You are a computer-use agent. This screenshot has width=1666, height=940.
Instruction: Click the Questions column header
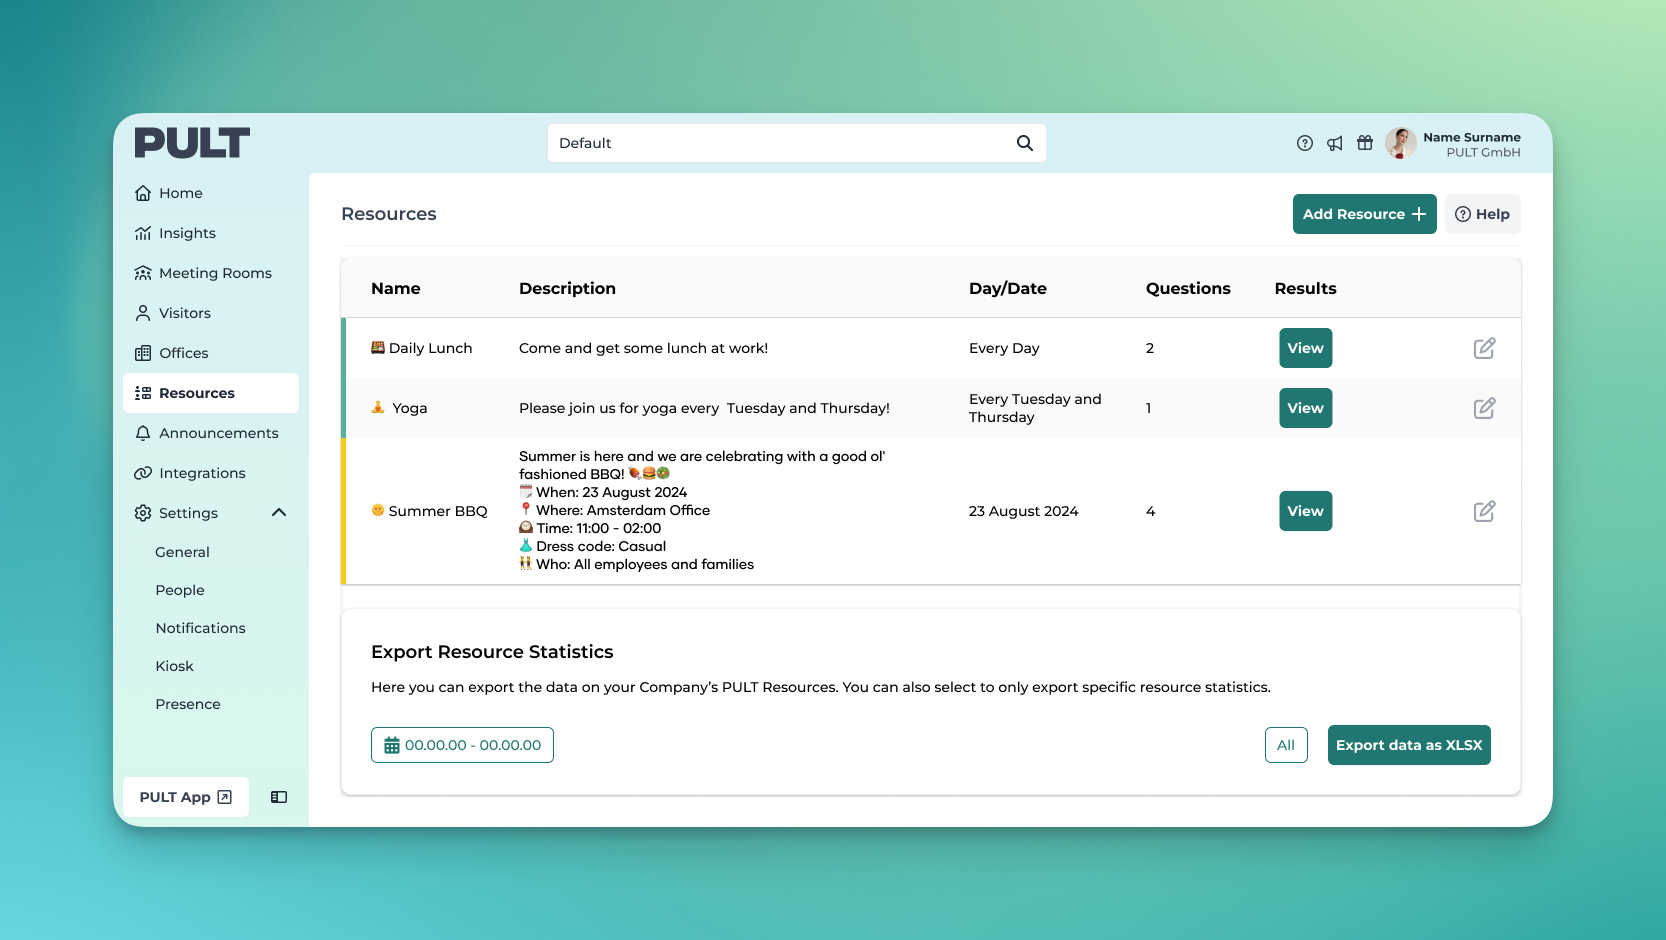tap(1188, 288)
